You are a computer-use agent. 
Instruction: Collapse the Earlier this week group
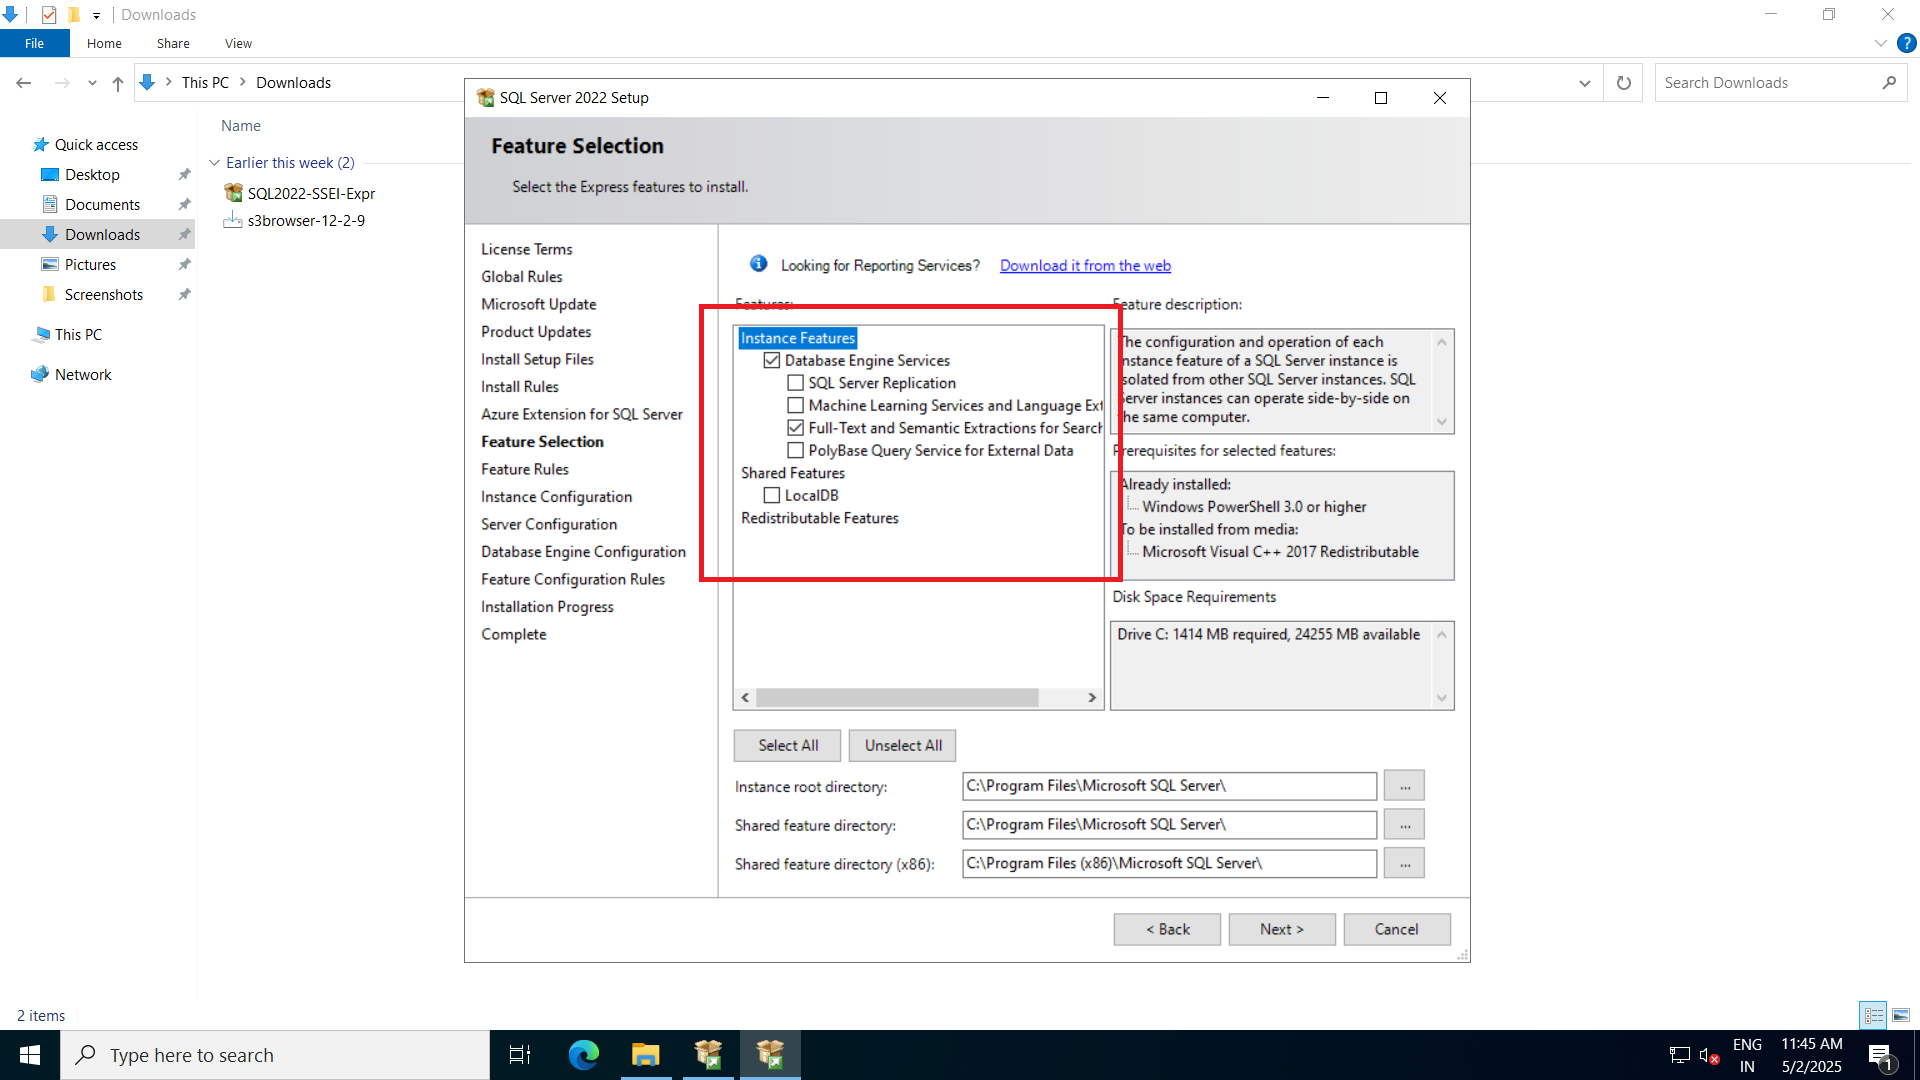[x=214, y=162]
